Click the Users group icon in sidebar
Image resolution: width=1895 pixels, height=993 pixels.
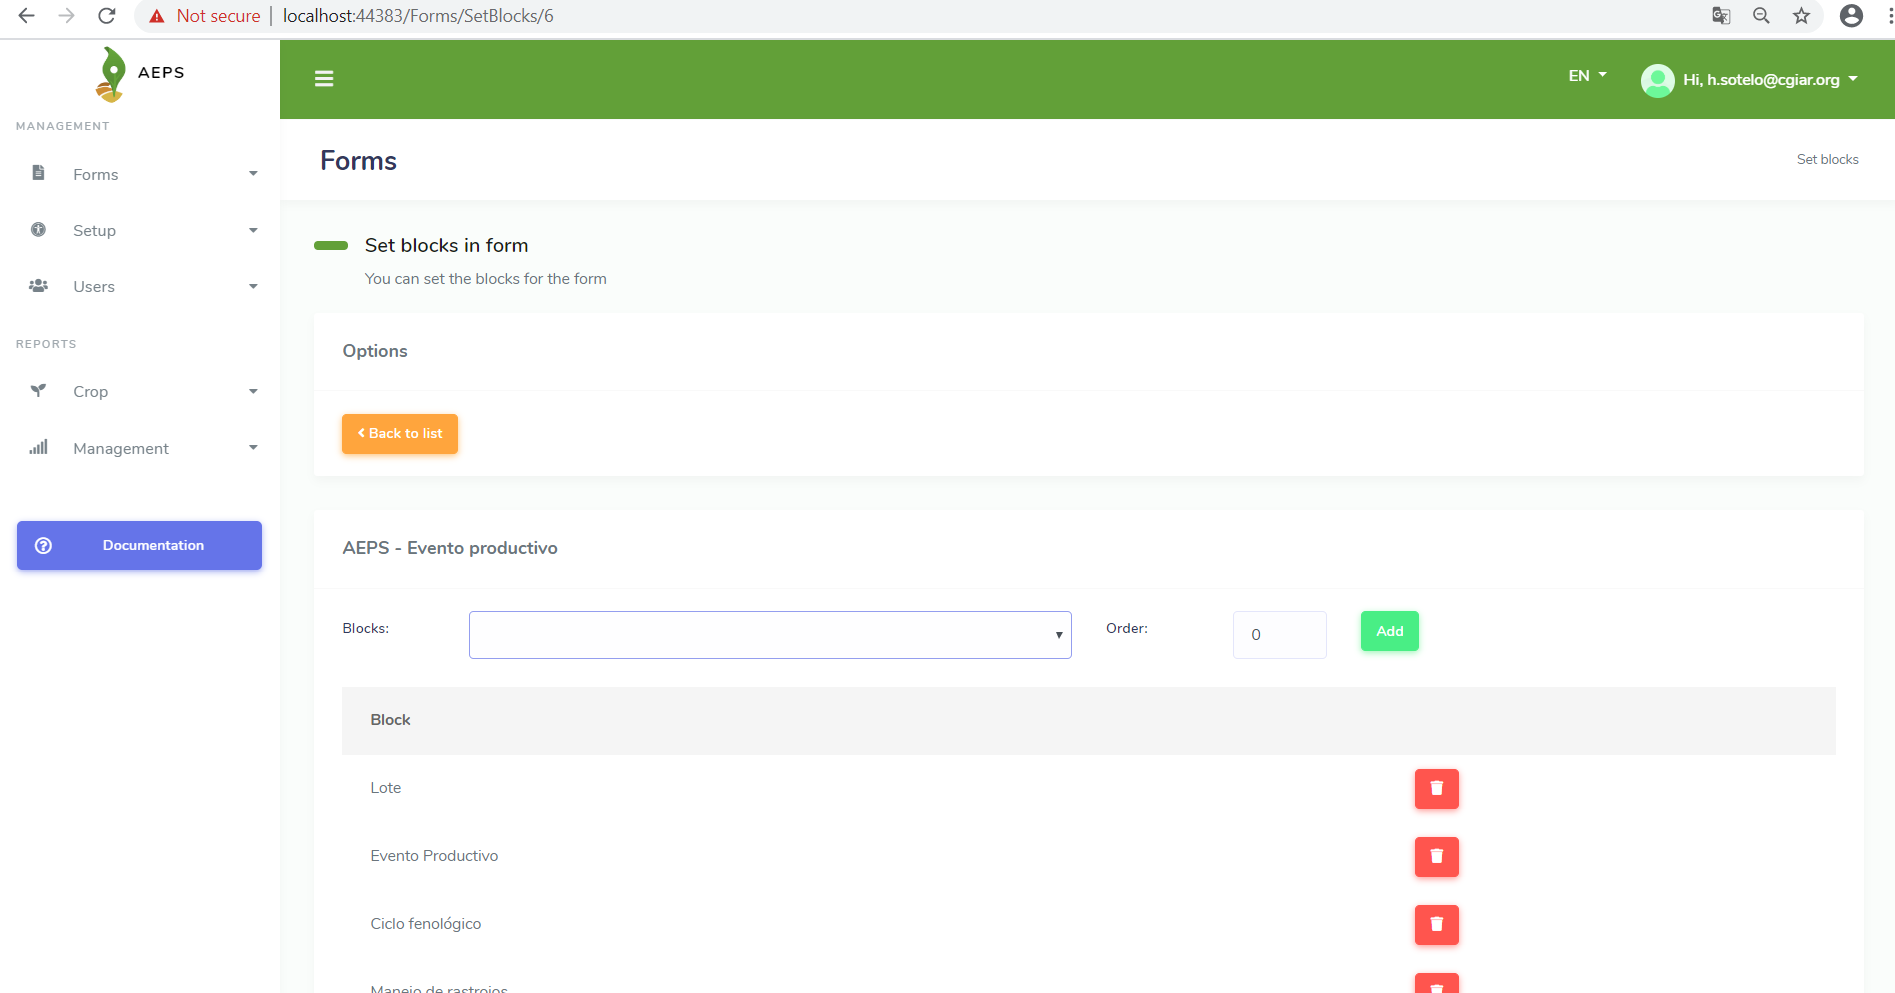pyautogui.click(x=38, y=286)
